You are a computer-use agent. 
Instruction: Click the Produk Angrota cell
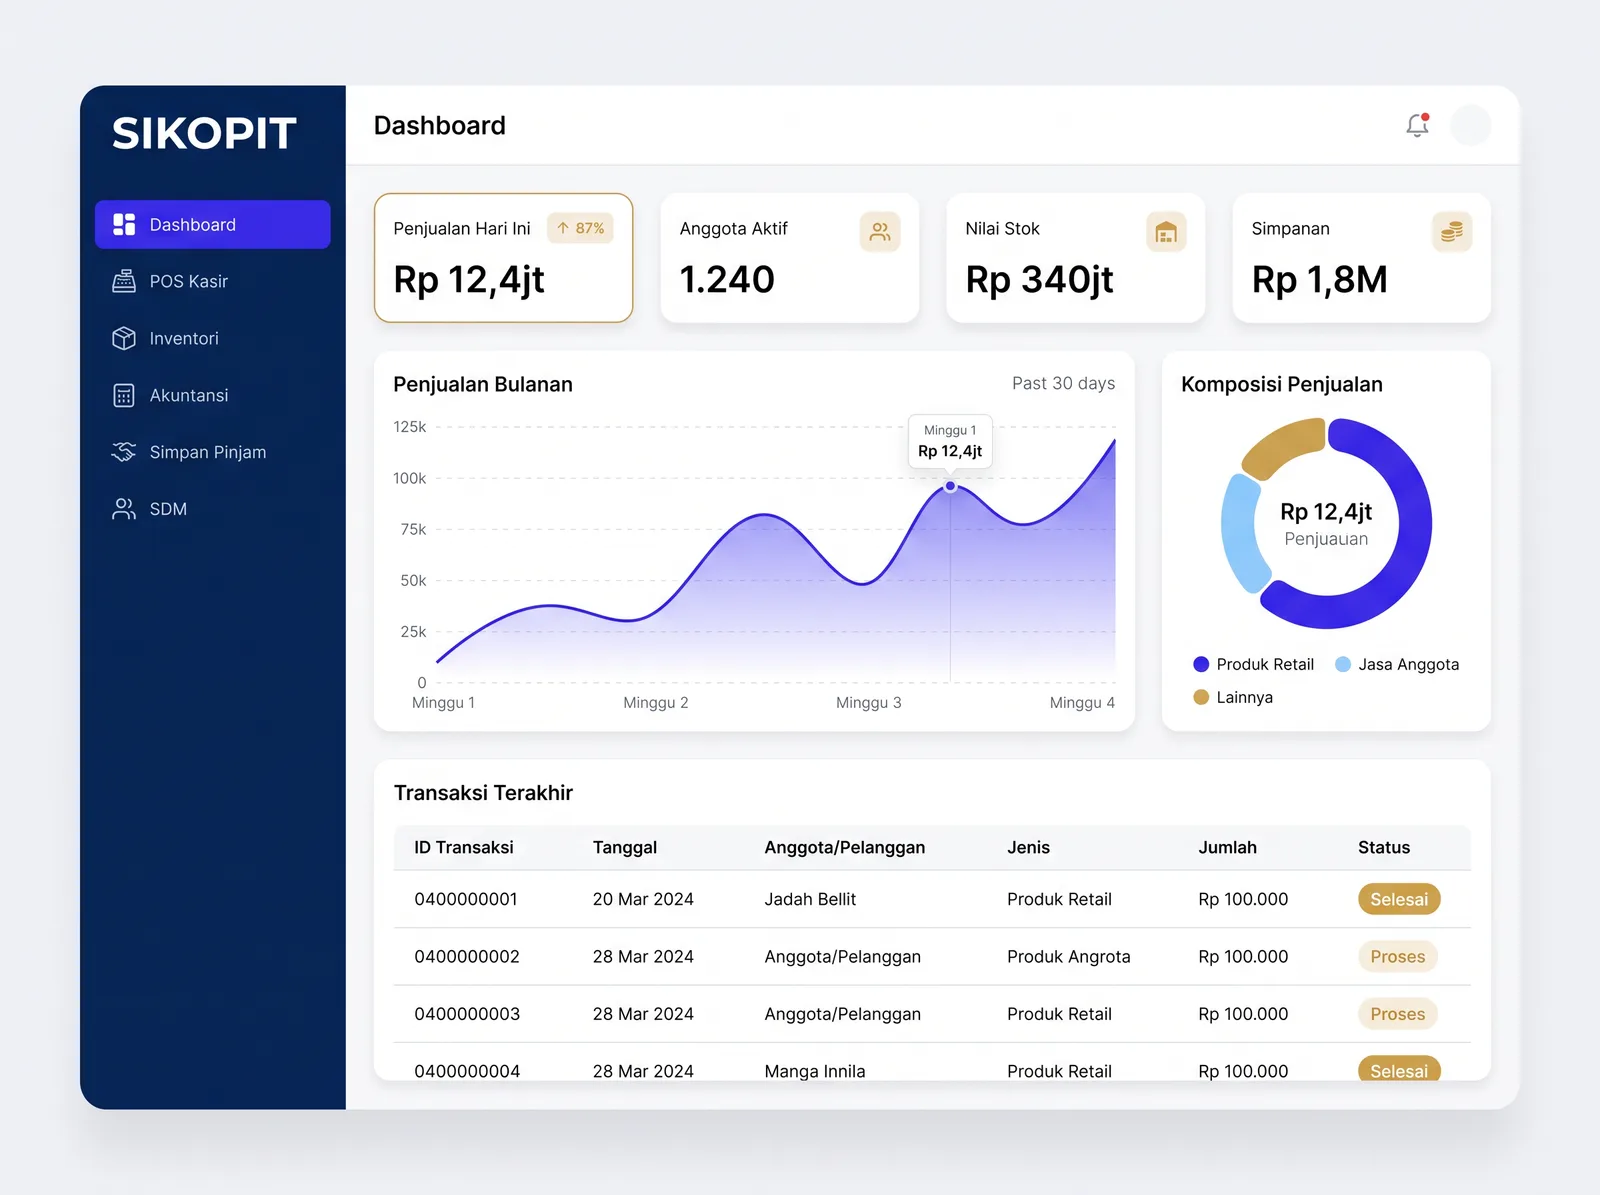tap(1069, 956)
